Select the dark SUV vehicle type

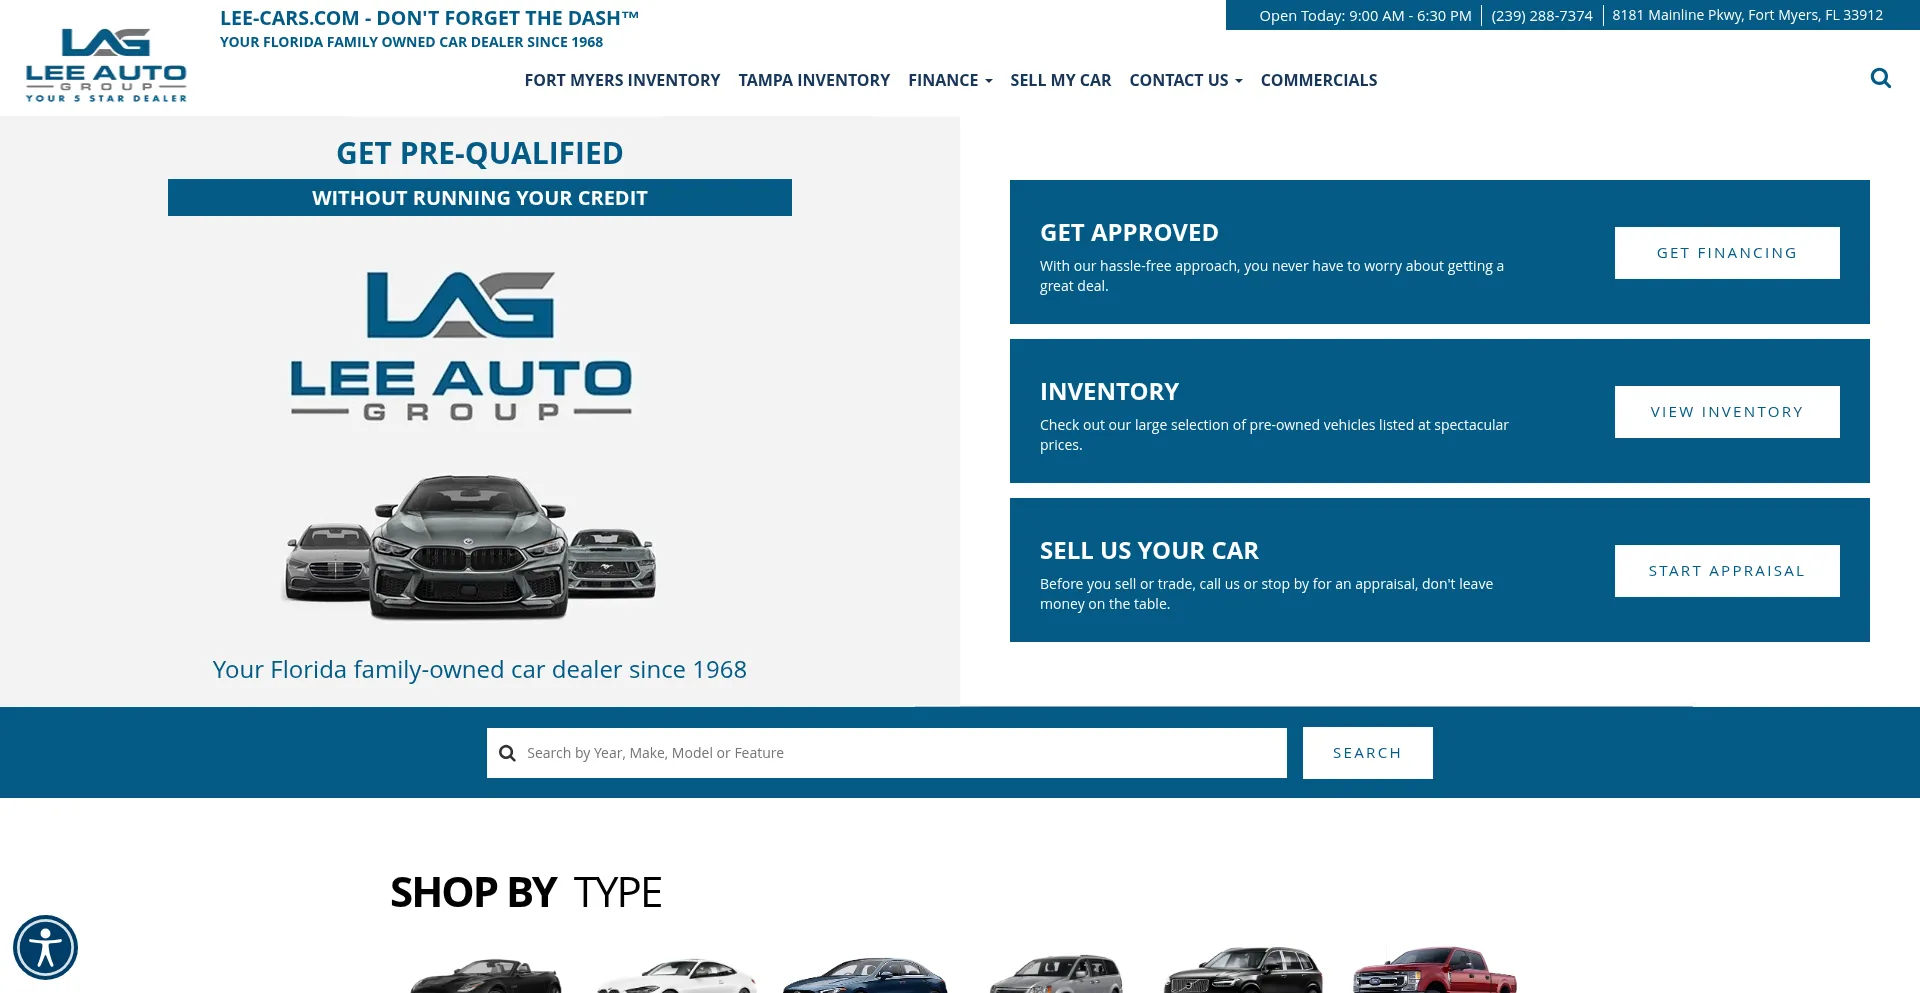click(1243, 969)
